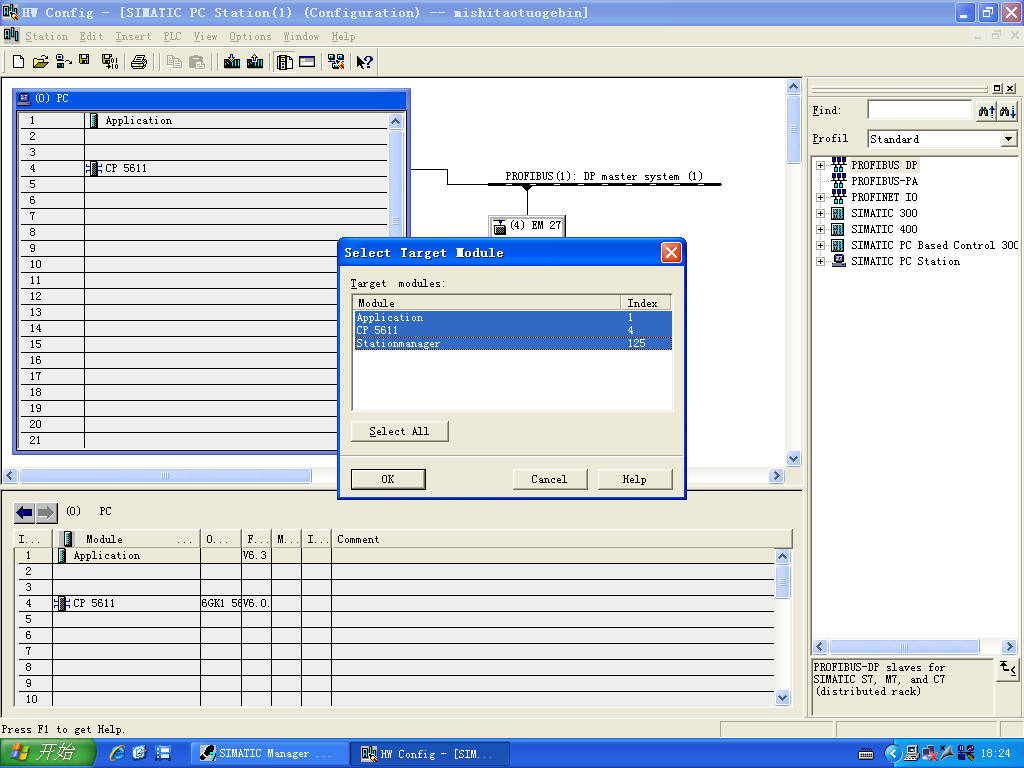
Task: Click the Find upward binoculars button
Action: tap(986, 111)
